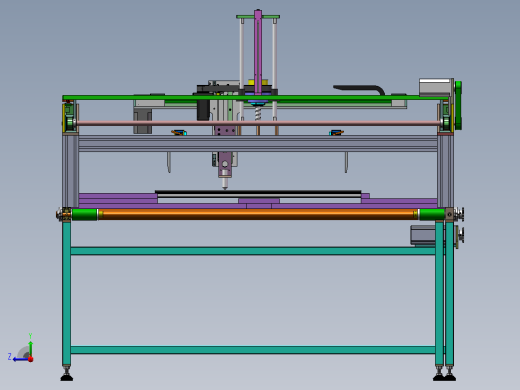This screenshot has width=520, height=390.
Task: Select the black curved cable handle
Action: [x=359, y=89]
